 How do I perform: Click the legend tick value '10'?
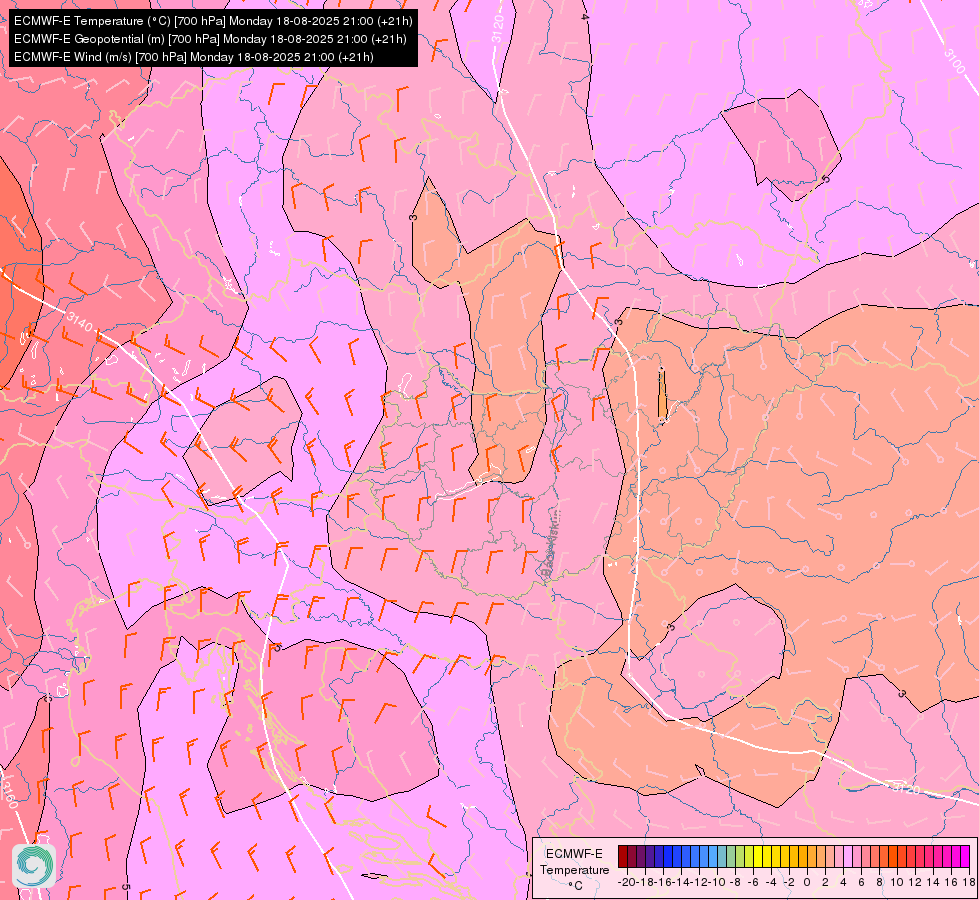(897, 883)
